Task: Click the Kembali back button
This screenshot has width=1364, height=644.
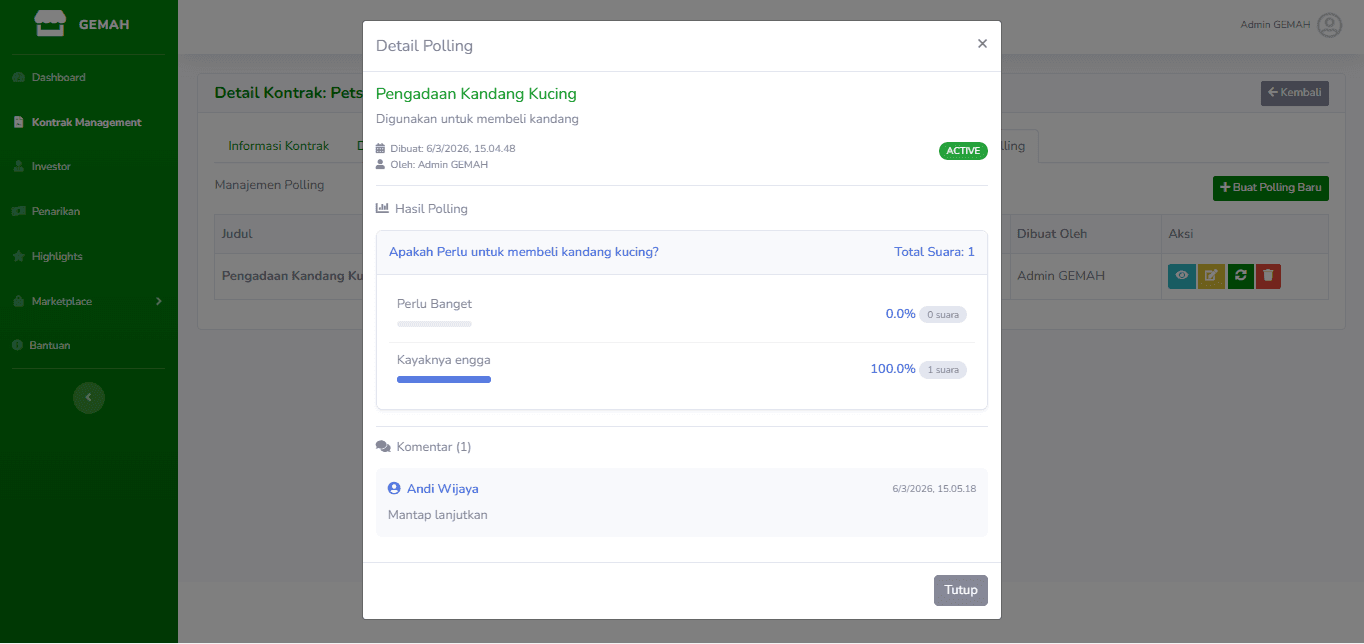Action: (1294, 93)
